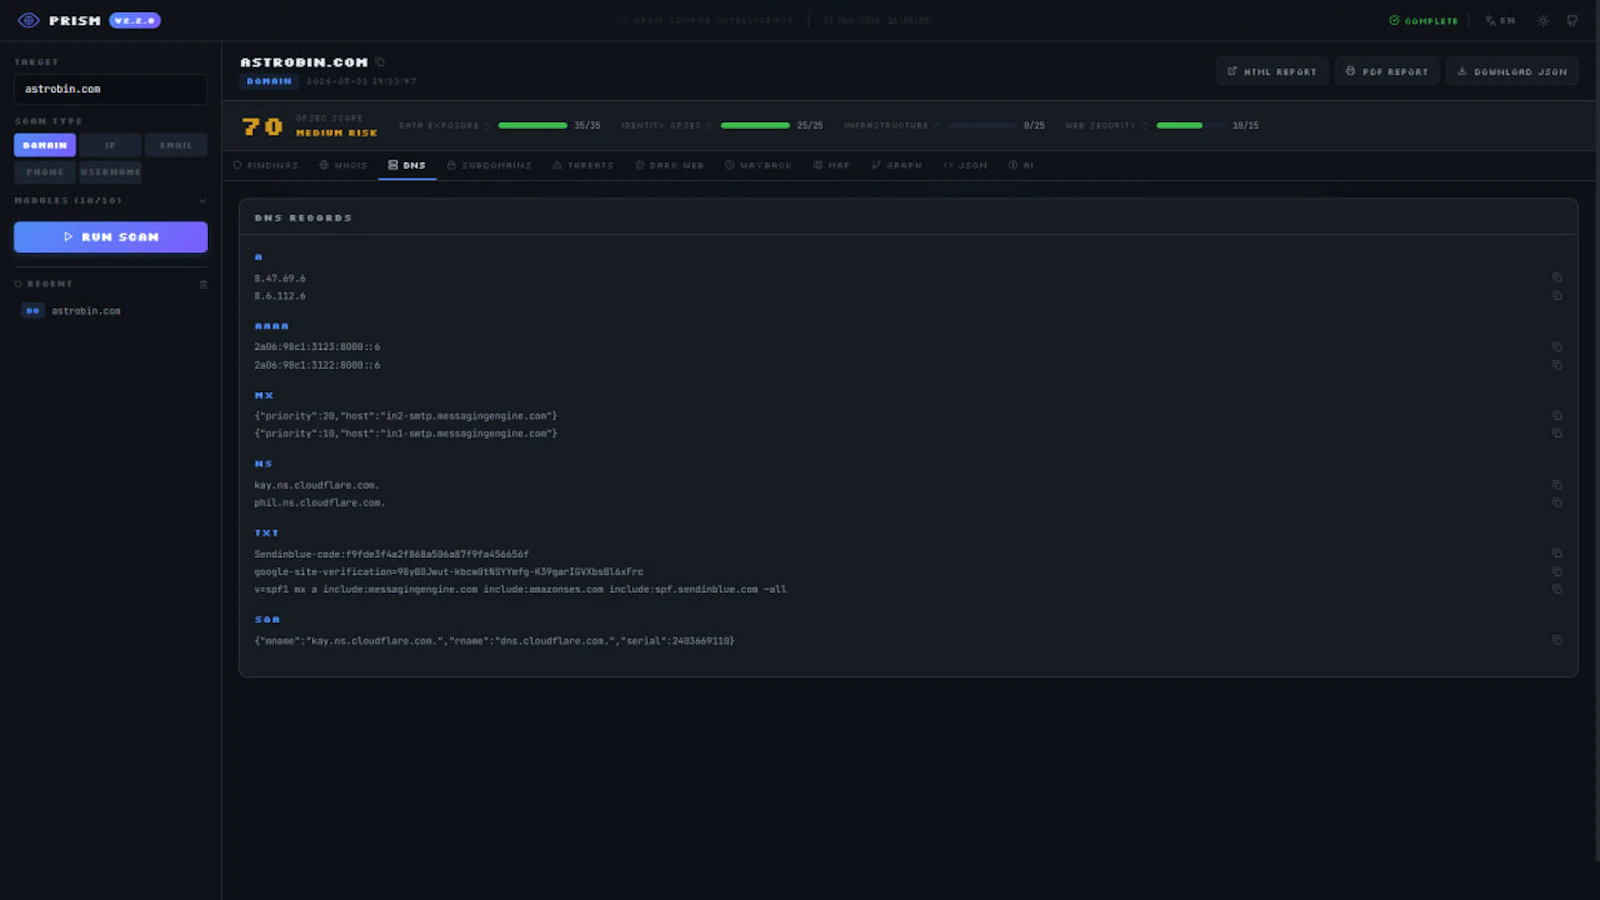Click the info icon beside Data Exposure
Screen dimensions: 1600x900
487,126
